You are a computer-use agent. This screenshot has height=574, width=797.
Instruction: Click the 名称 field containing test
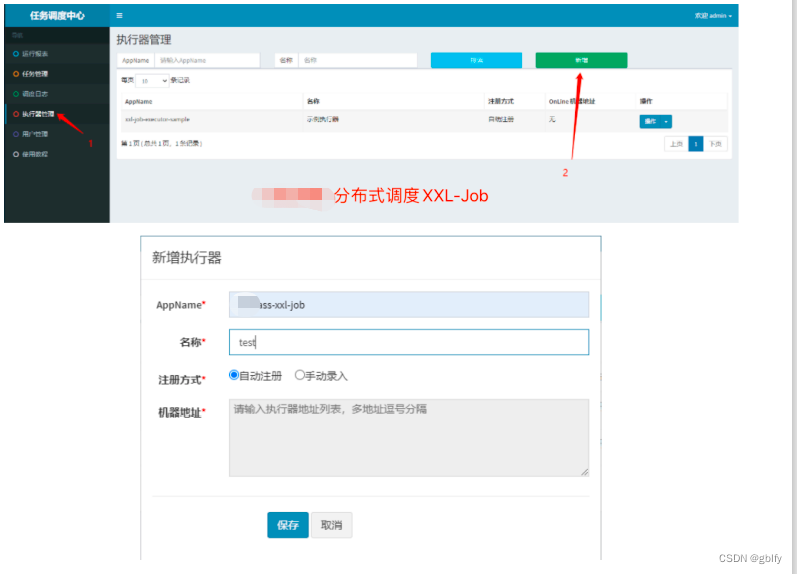tap(409, 342)
